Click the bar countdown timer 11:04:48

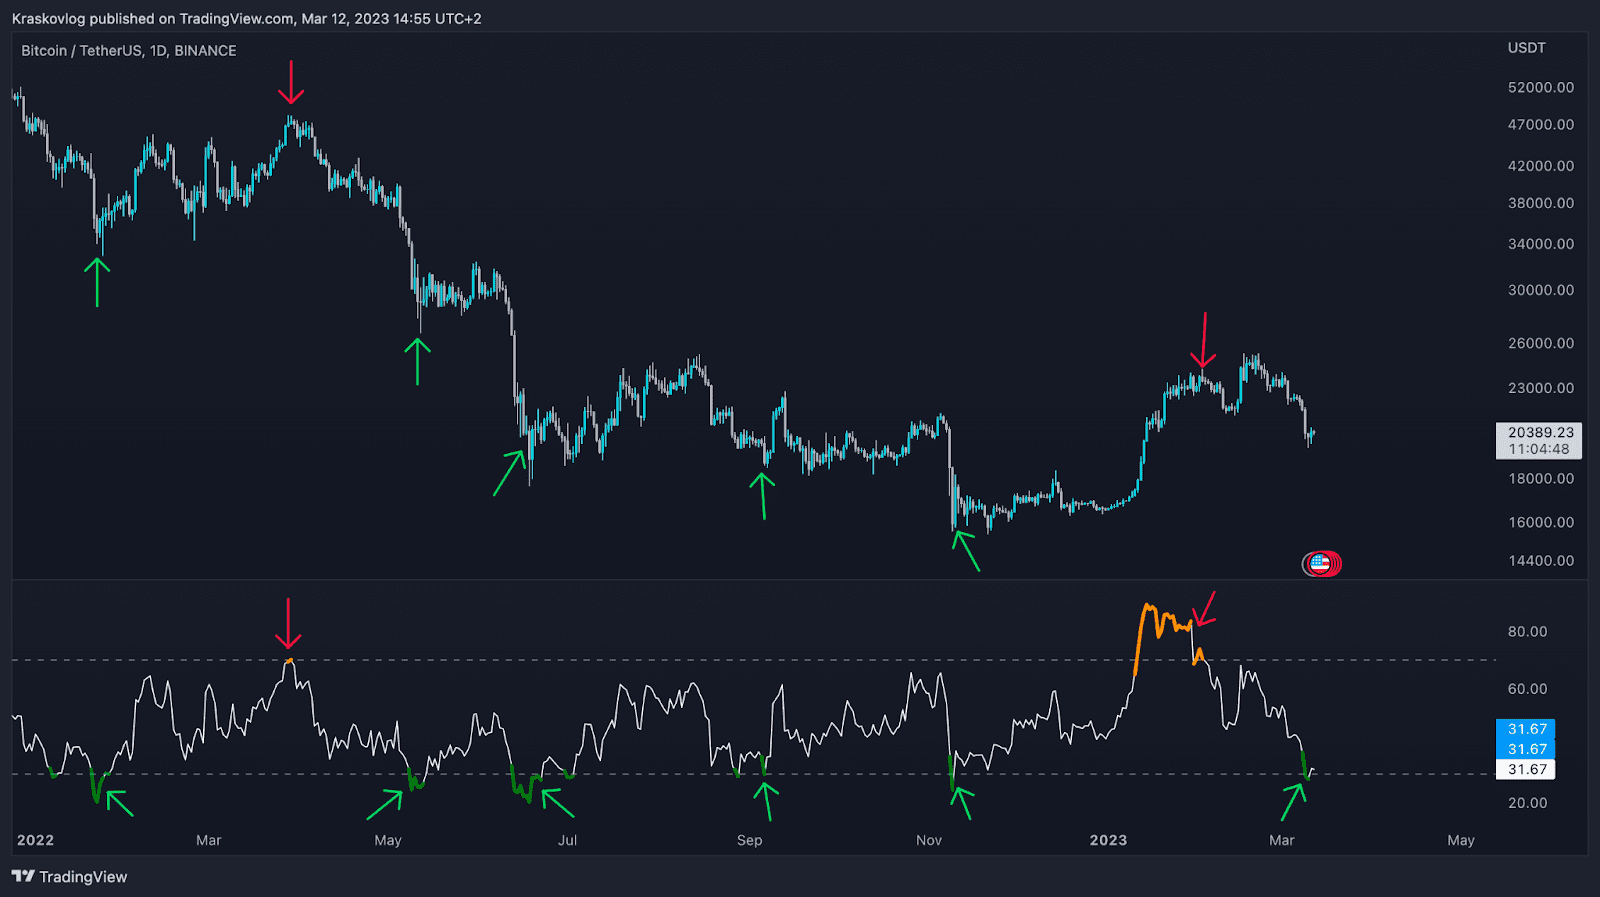tap(1540, 450)
